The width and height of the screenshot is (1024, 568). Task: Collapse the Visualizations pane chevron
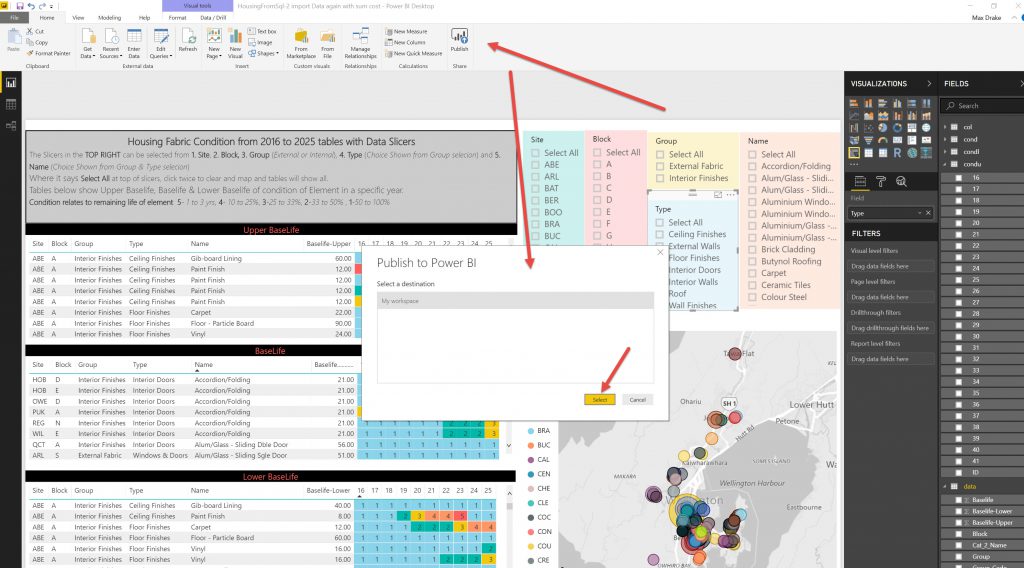[929, 84]
